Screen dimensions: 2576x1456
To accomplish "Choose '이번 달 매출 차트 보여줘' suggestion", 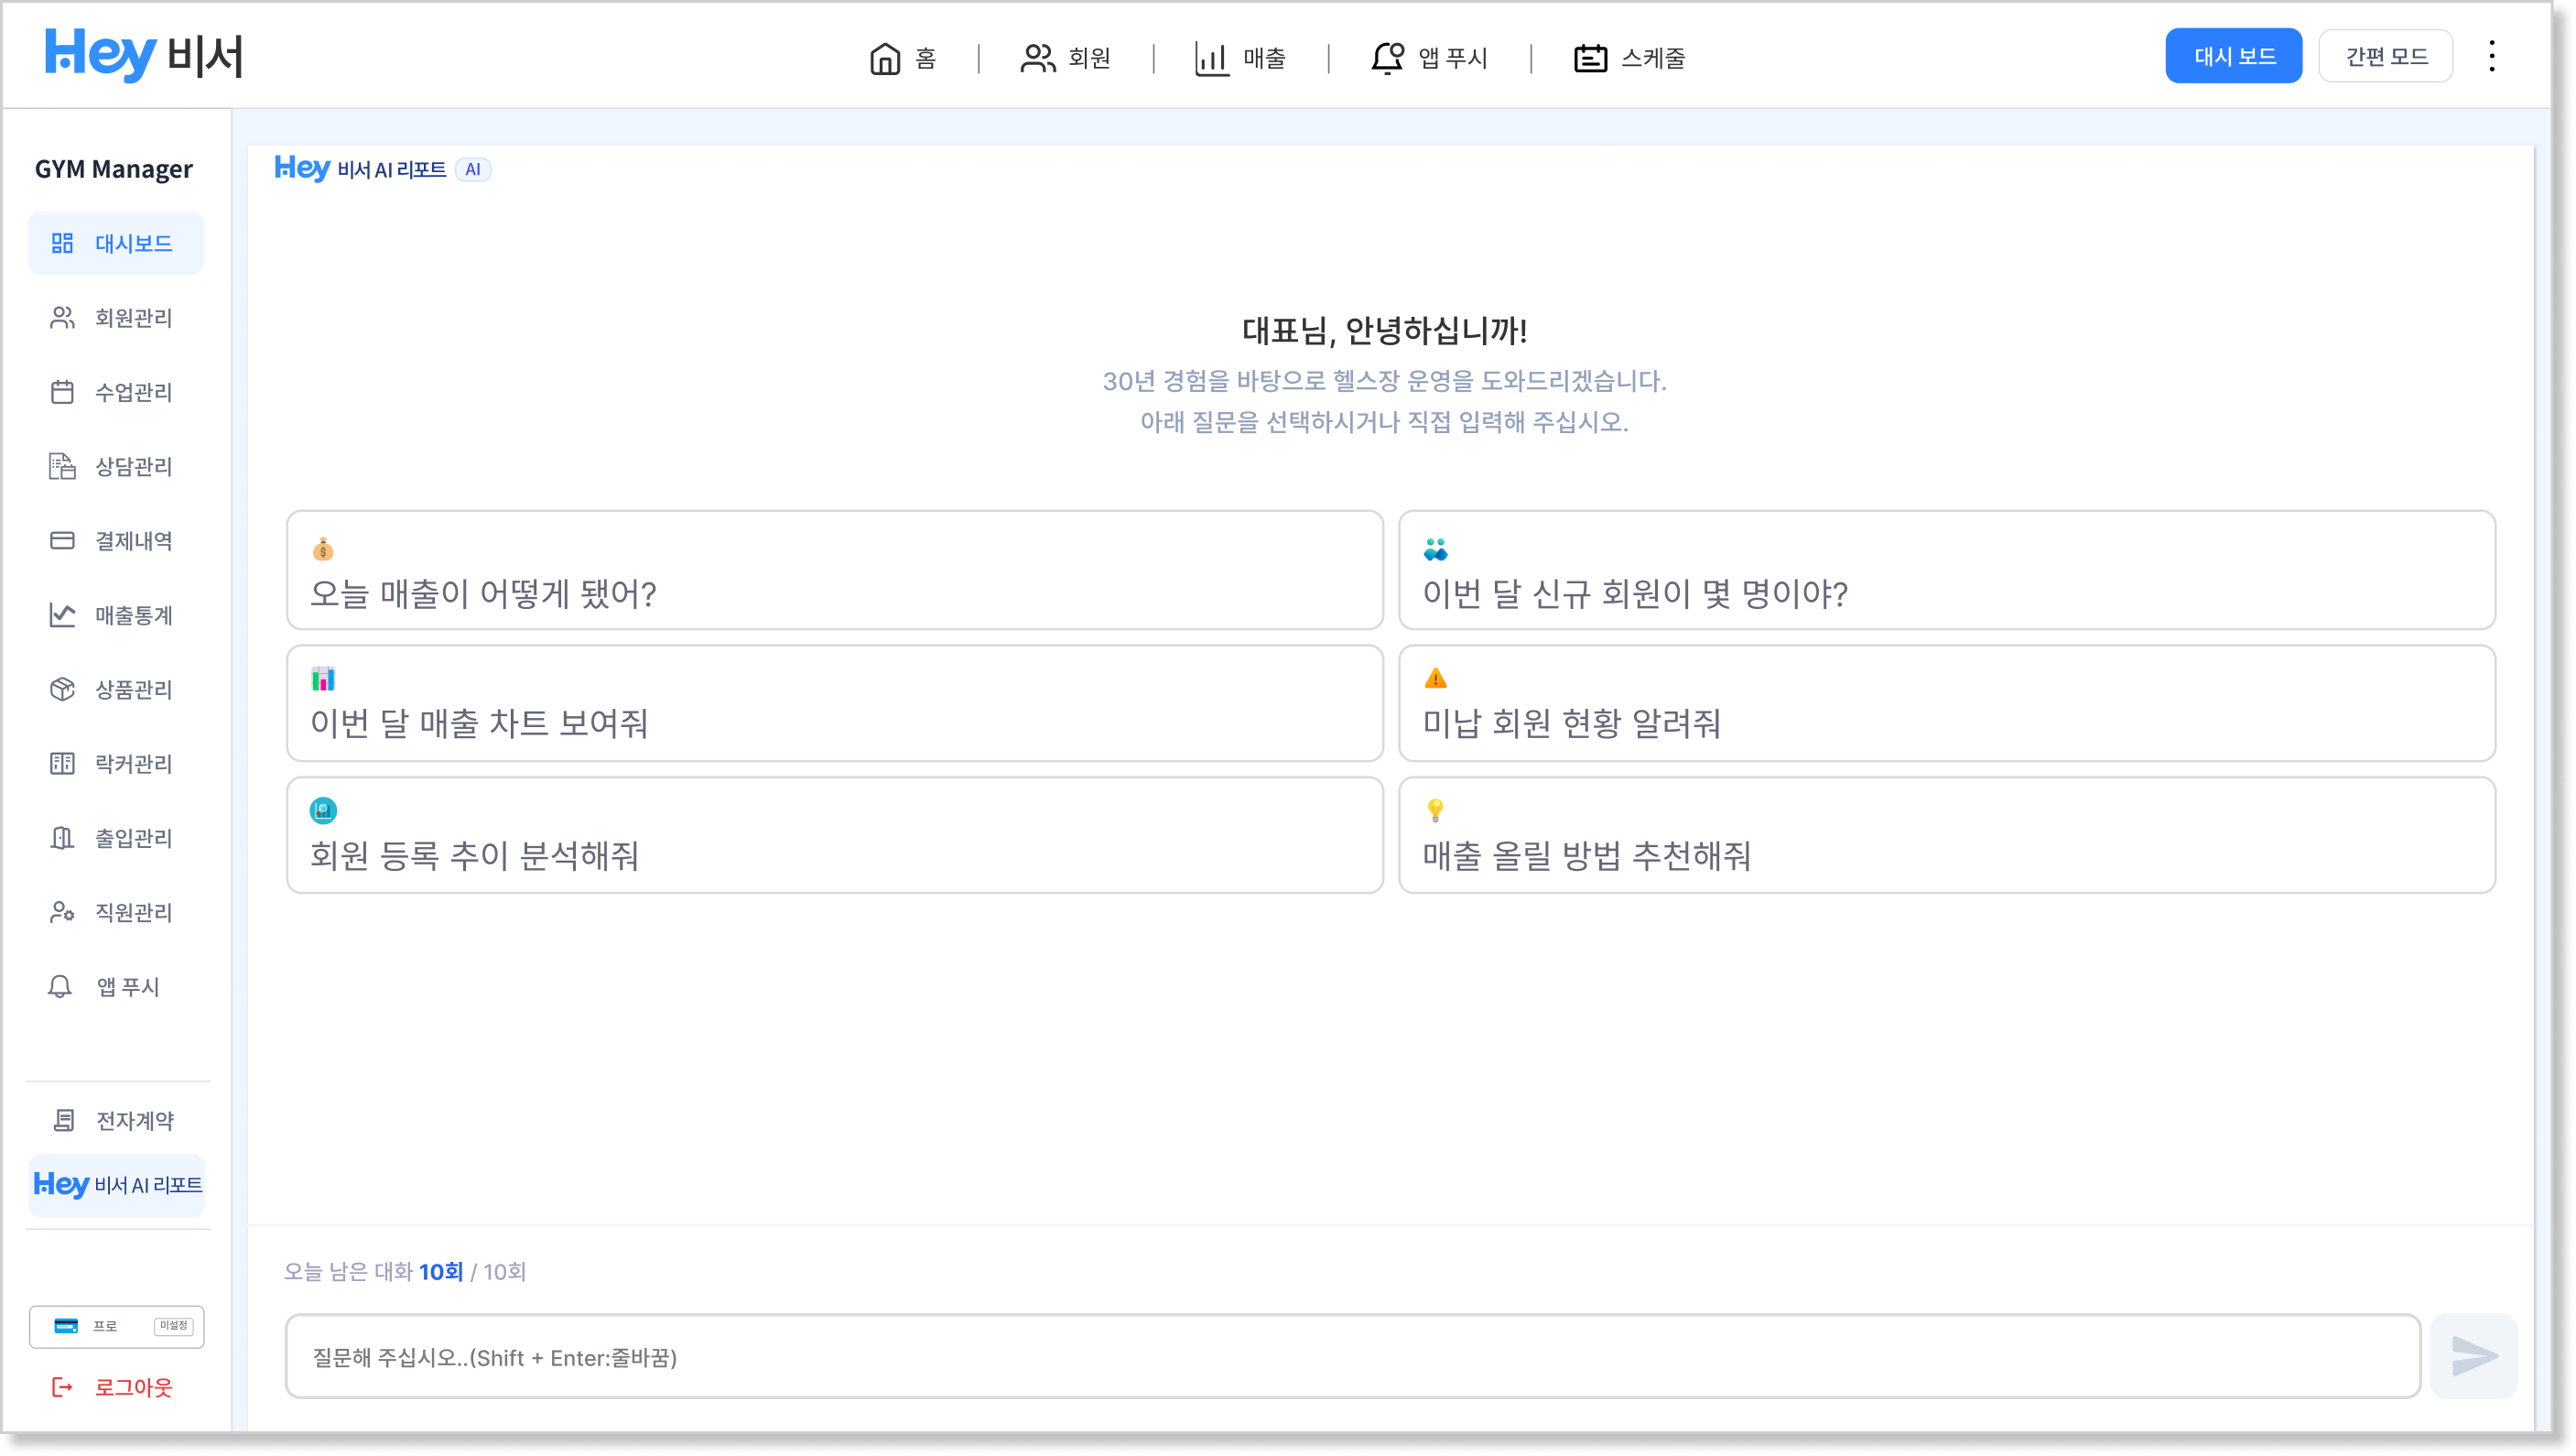I will coord(834,702).
